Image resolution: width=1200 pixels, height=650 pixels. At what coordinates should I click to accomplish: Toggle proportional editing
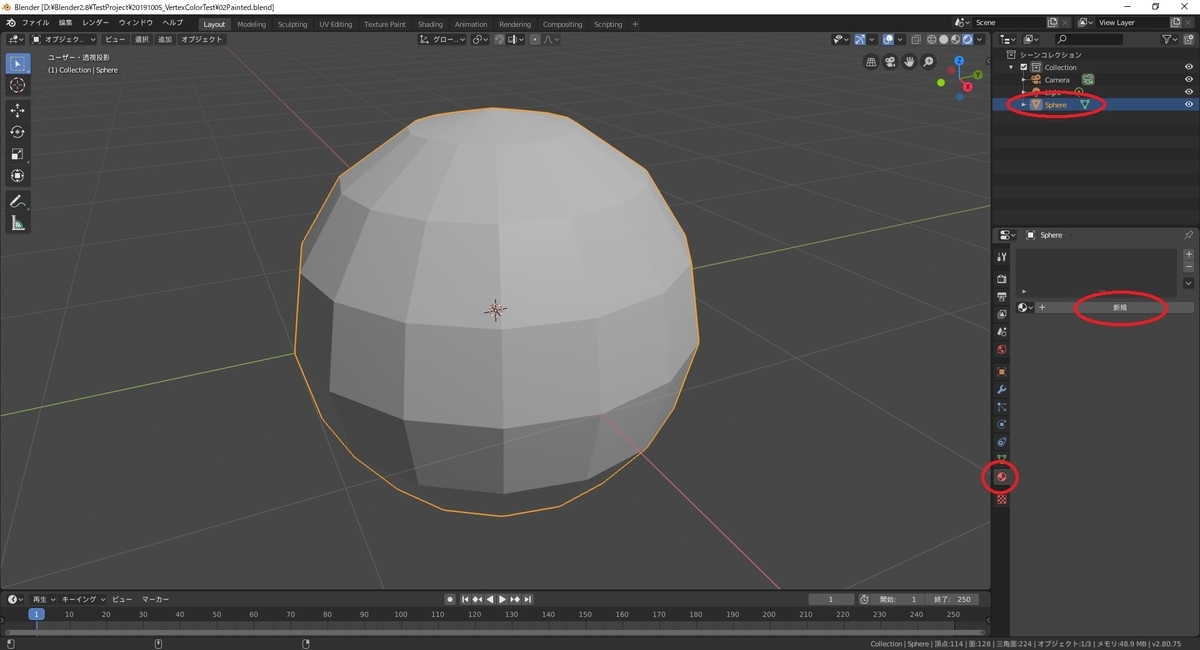(535, 39)
